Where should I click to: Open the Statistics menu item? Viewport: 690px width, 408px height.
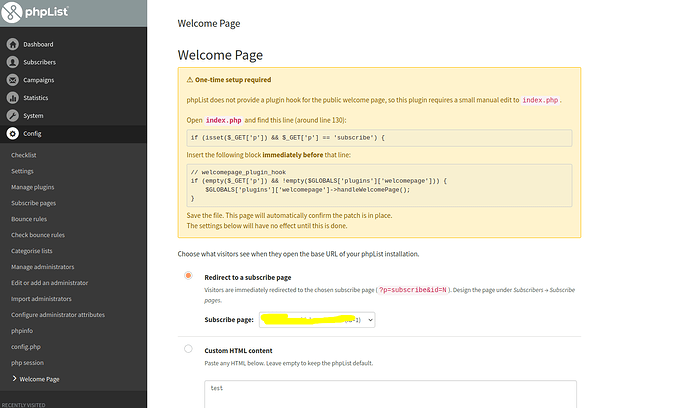[x=36, y=98]
